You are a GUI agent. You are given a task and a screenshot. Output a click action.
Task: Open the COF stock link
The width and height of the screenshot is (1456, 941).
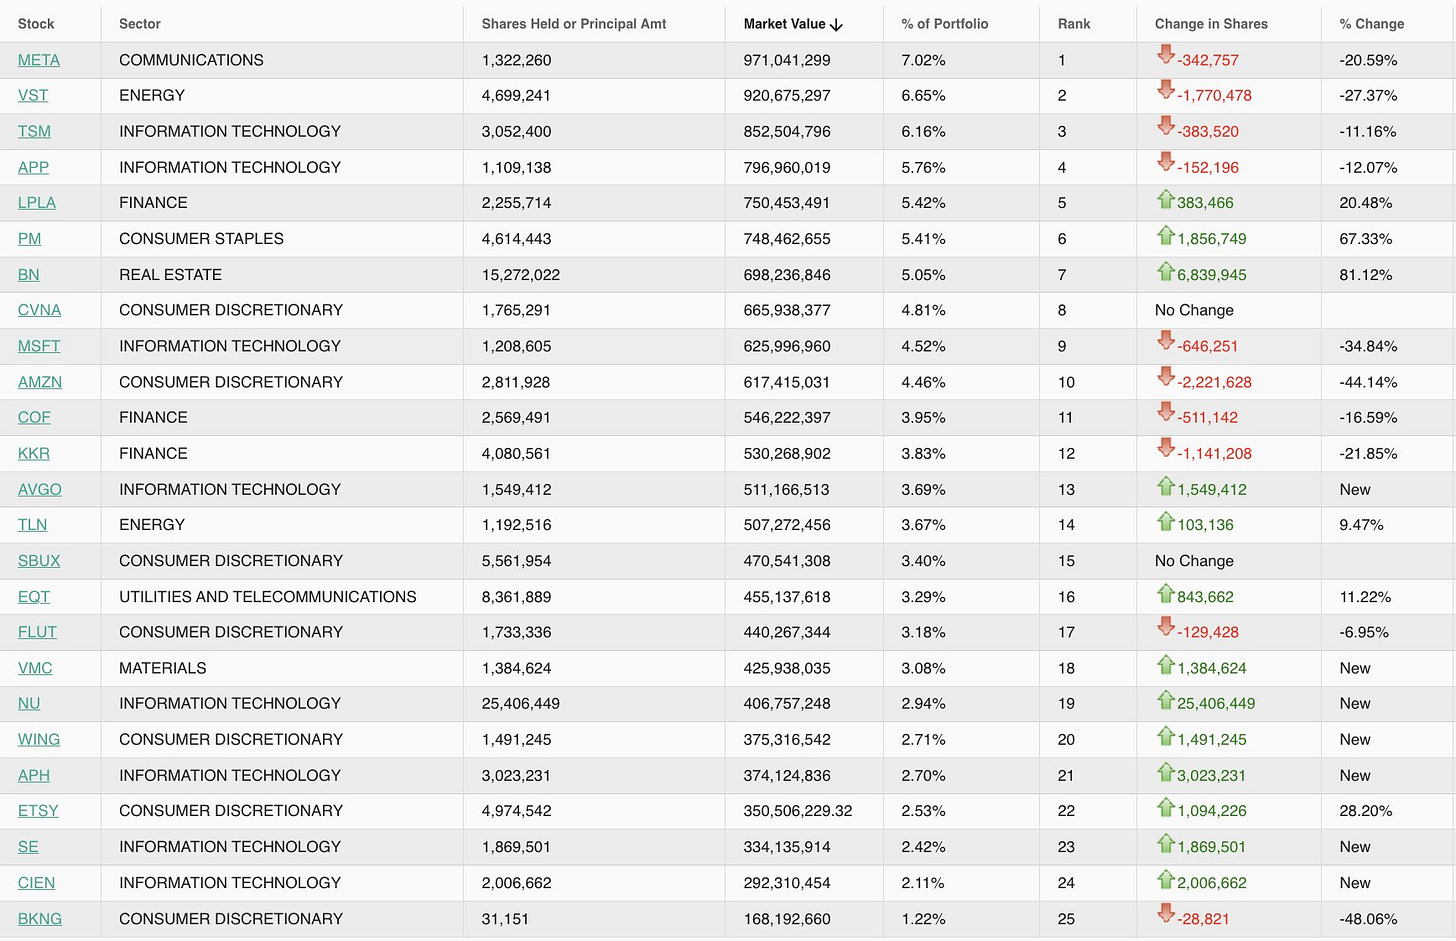pyautogui.click(x=34, y=418)
